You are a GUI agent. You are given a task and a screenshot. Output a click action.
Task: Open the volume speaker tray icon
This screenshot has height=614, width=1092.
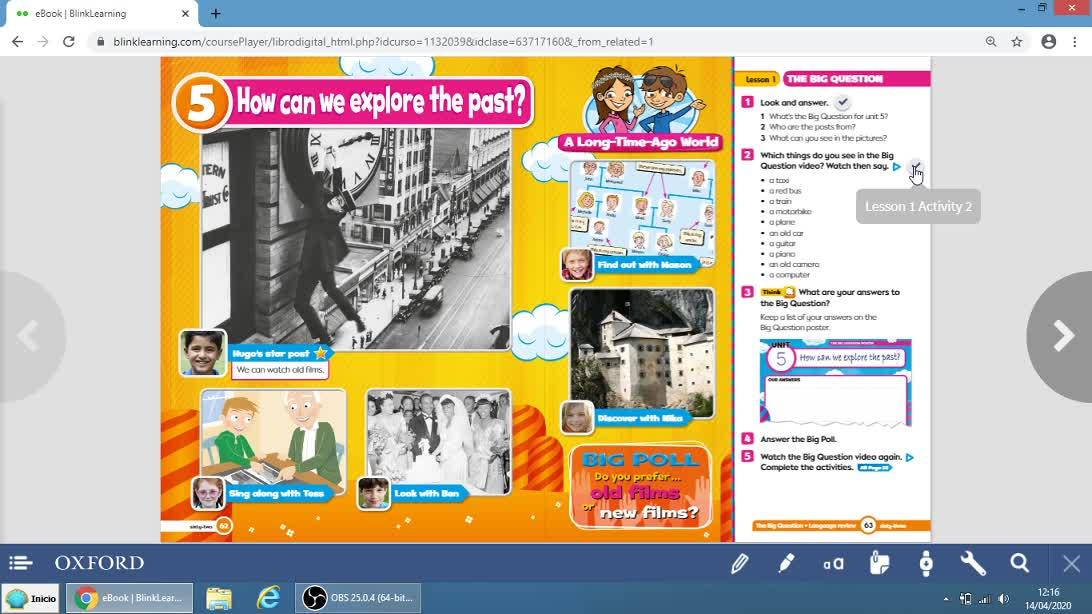(1004, 599)
